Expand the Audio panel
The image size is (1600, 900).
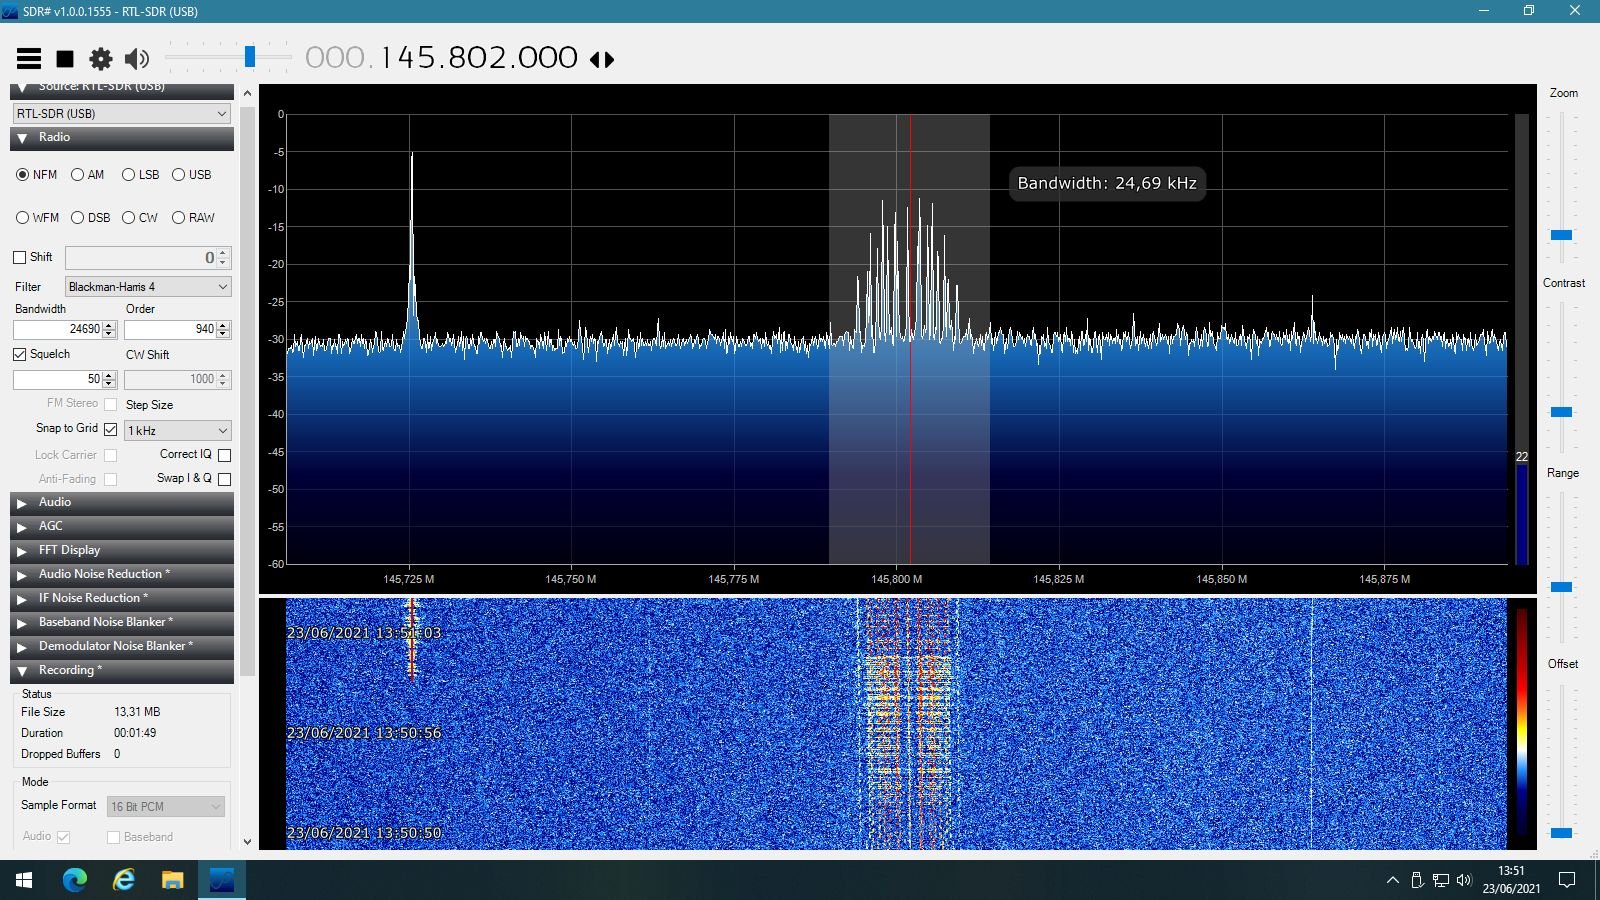tap(122, 503)
